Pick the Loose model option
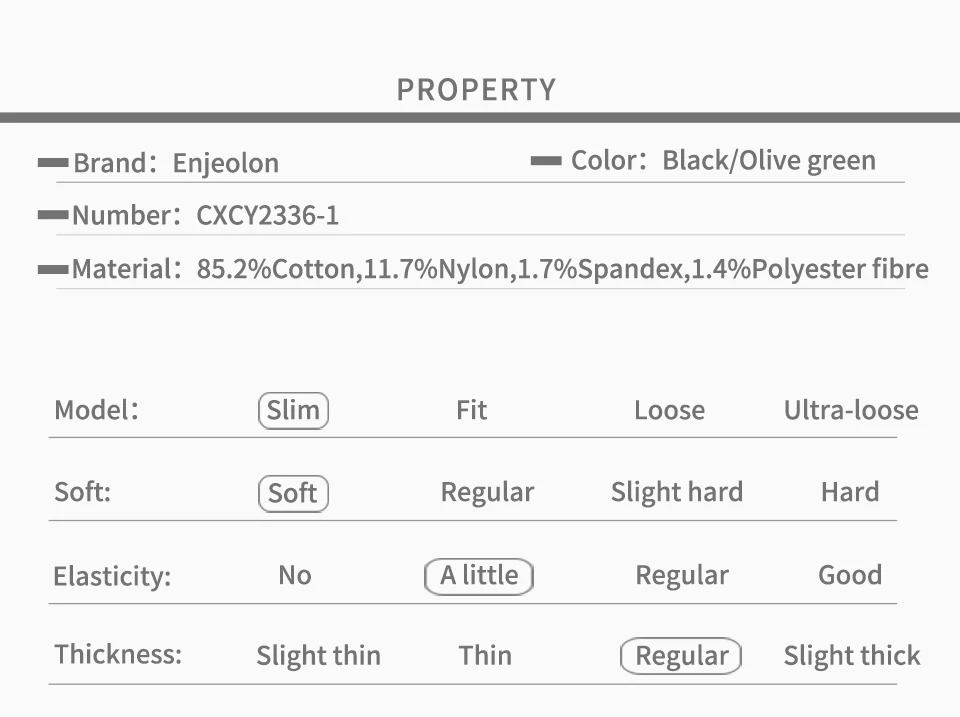The width and height of the screenshot is (960, 717). [x=669, y=410]
